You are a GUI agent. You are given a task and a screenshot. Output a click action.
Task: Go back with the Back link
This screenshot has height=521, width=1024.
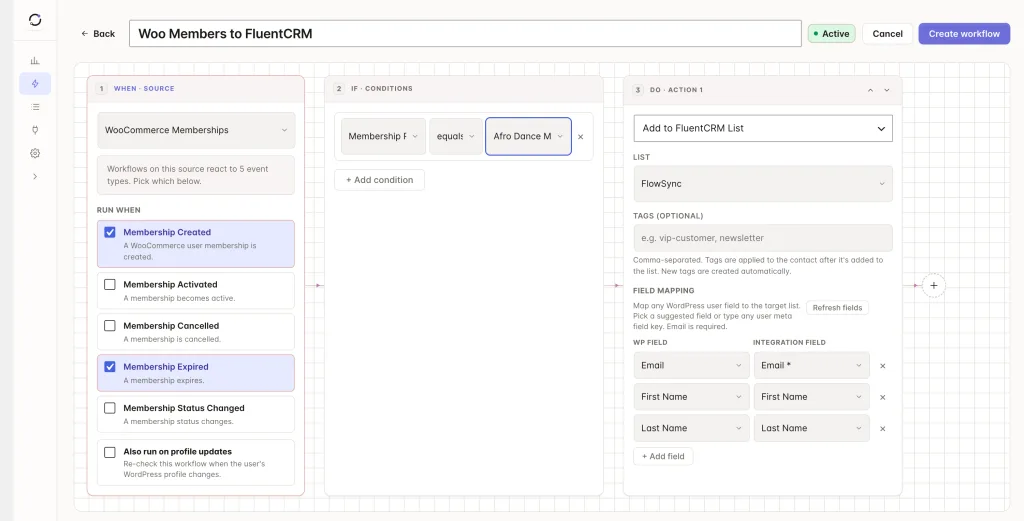point(98,34)
